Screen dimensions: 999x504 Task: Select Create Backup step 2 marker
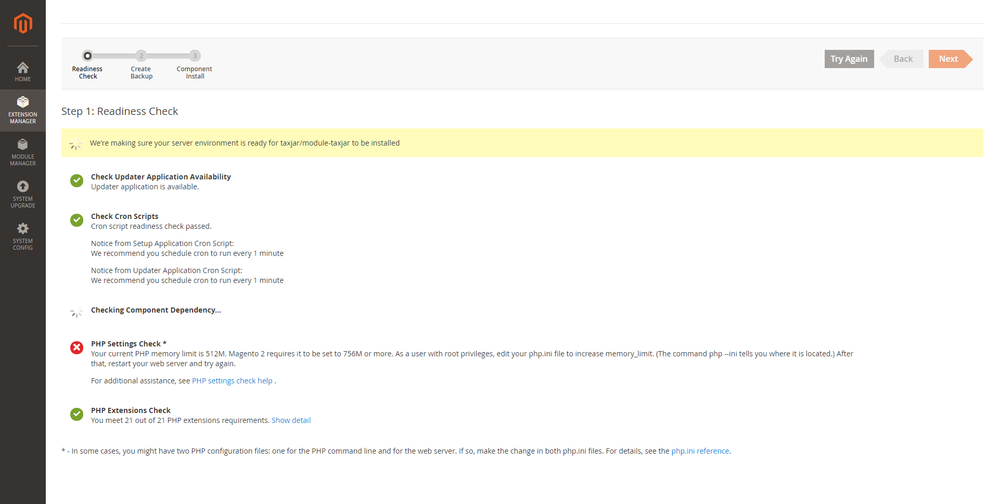click(141, 55)
